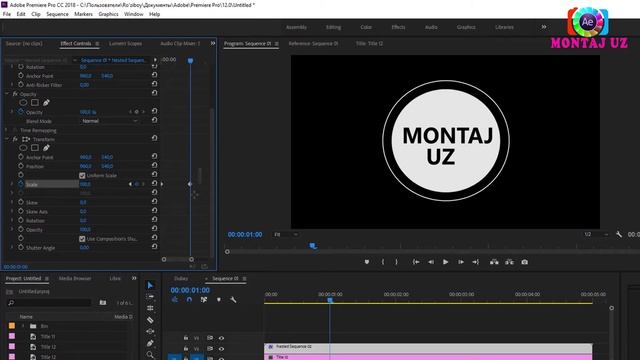Toggle animation stopwatch for Scale
Image resolution: width=640 pixels, height=360 pixels.
[x=21, y=184]
